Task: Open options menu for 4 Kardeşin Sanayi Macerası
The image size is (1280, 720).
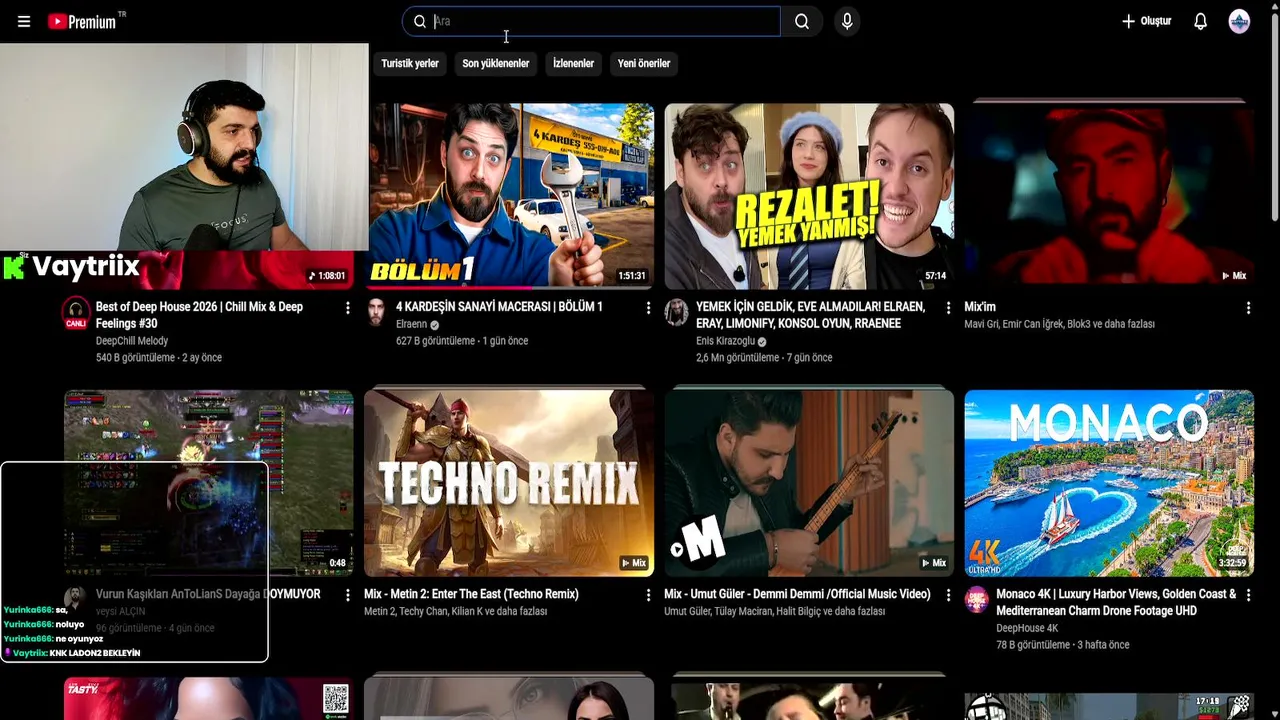Action: 648,308
